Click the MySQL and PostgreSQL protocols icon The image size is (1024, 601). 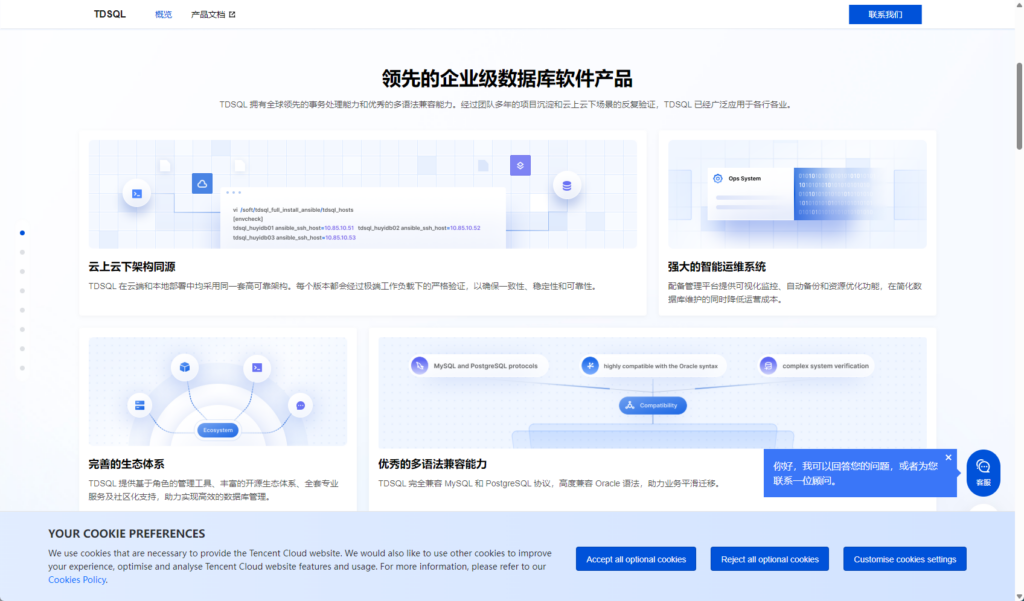(x=420, y=366)
